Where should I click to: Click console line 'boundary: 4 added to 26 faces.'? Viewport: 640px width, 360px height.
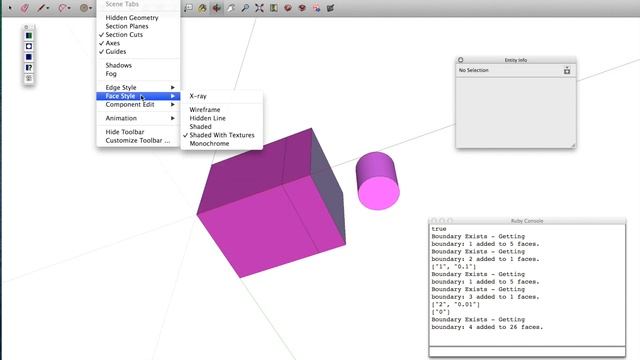487,327
